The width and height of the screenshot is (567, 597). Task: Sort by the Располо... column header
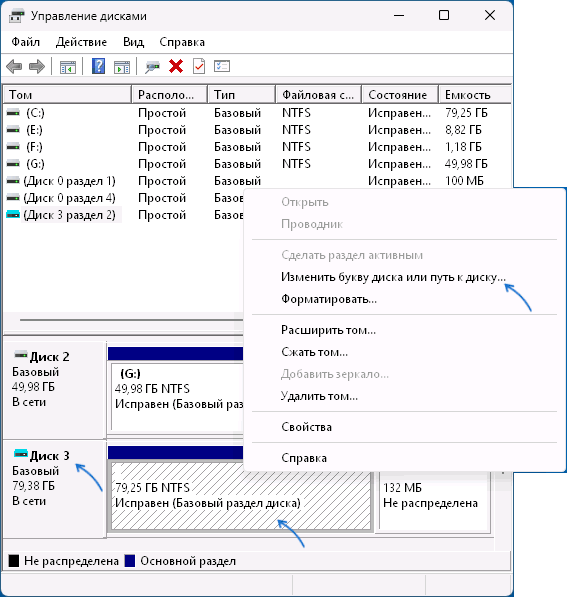169,94
